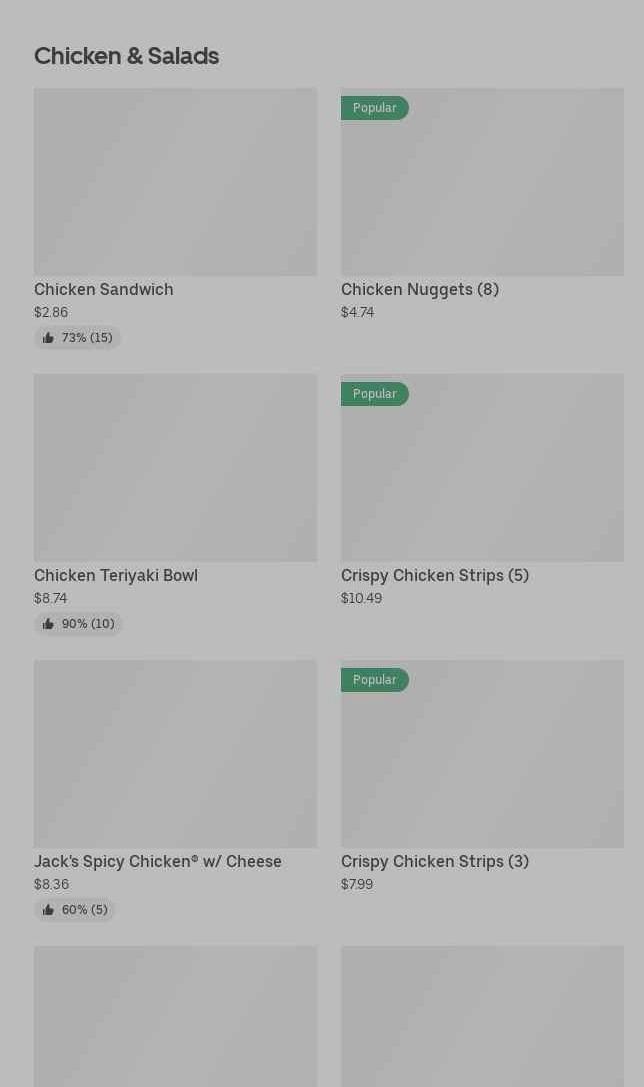Click thumbs-up icon under Chicken Teriyaki Bowl
The image size is (644, 1087).
48,624
